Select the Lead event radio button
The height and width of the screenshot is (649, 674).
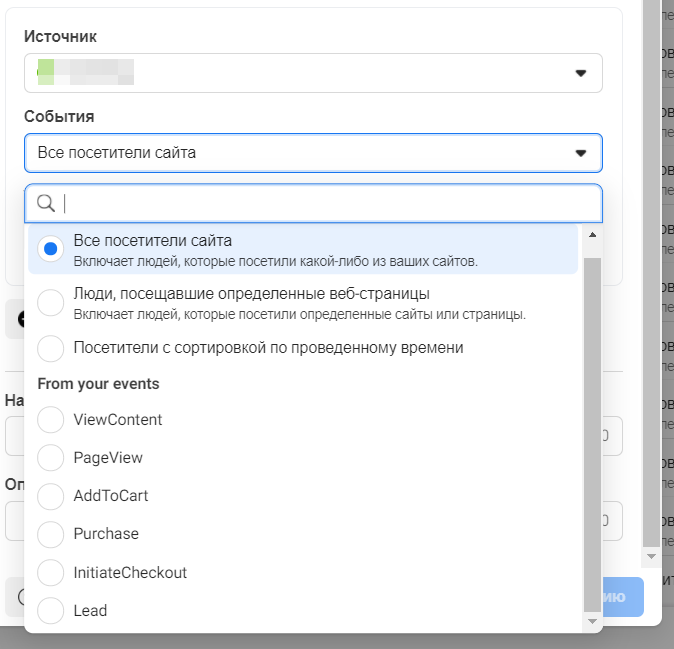coord(51,611)
